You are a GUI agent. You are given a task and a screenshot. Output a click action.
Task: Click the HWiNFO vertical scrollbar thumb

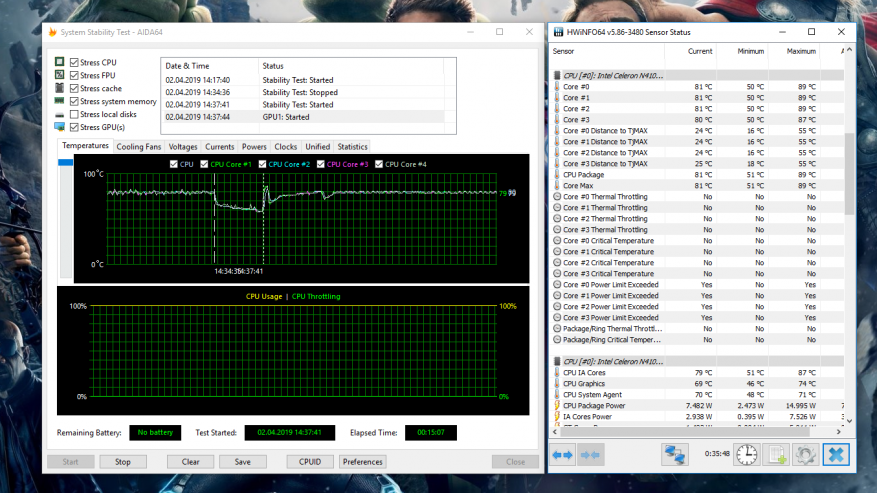coord(849,173)
